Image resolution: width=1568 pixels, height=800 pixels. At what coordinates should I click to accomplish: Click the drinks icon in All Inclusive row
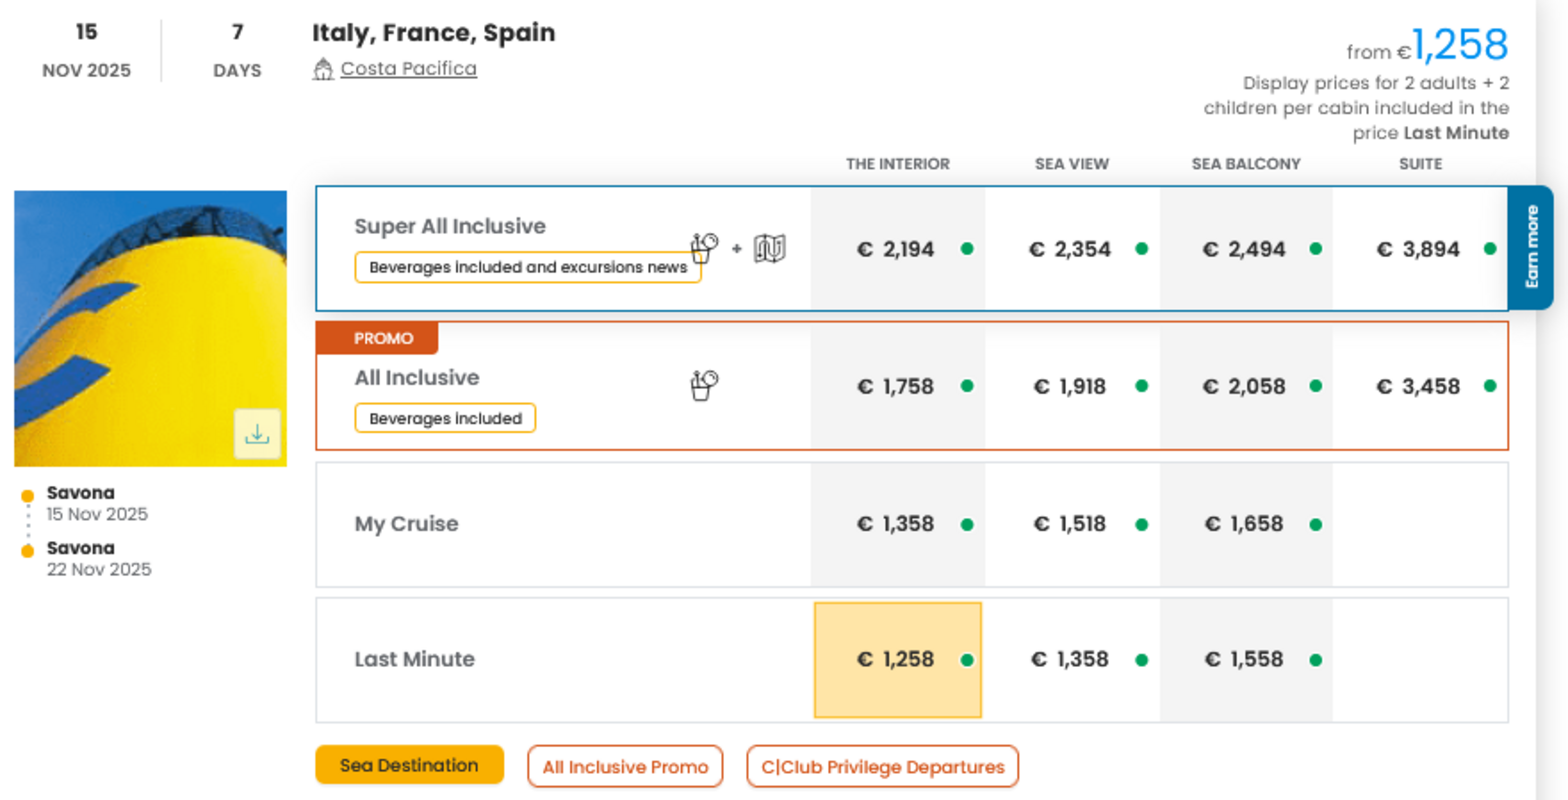704,385
